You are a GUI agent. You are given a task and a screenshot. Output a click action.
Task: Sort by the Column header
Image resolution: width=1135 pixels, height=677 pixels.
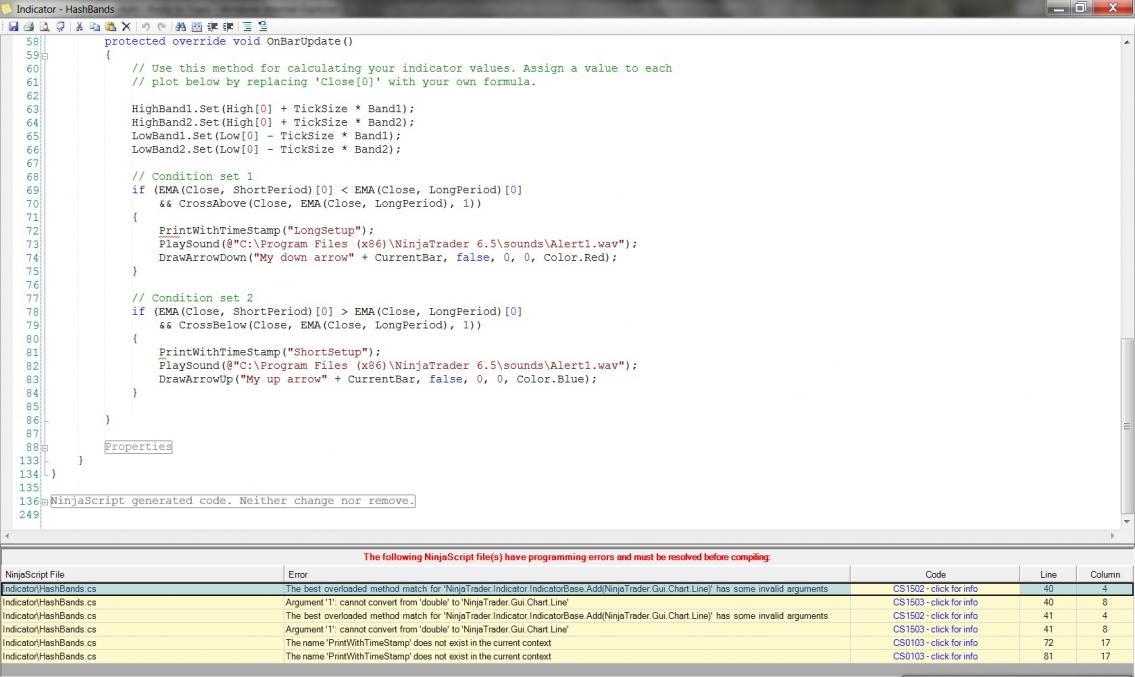(x=1105, y=574)
